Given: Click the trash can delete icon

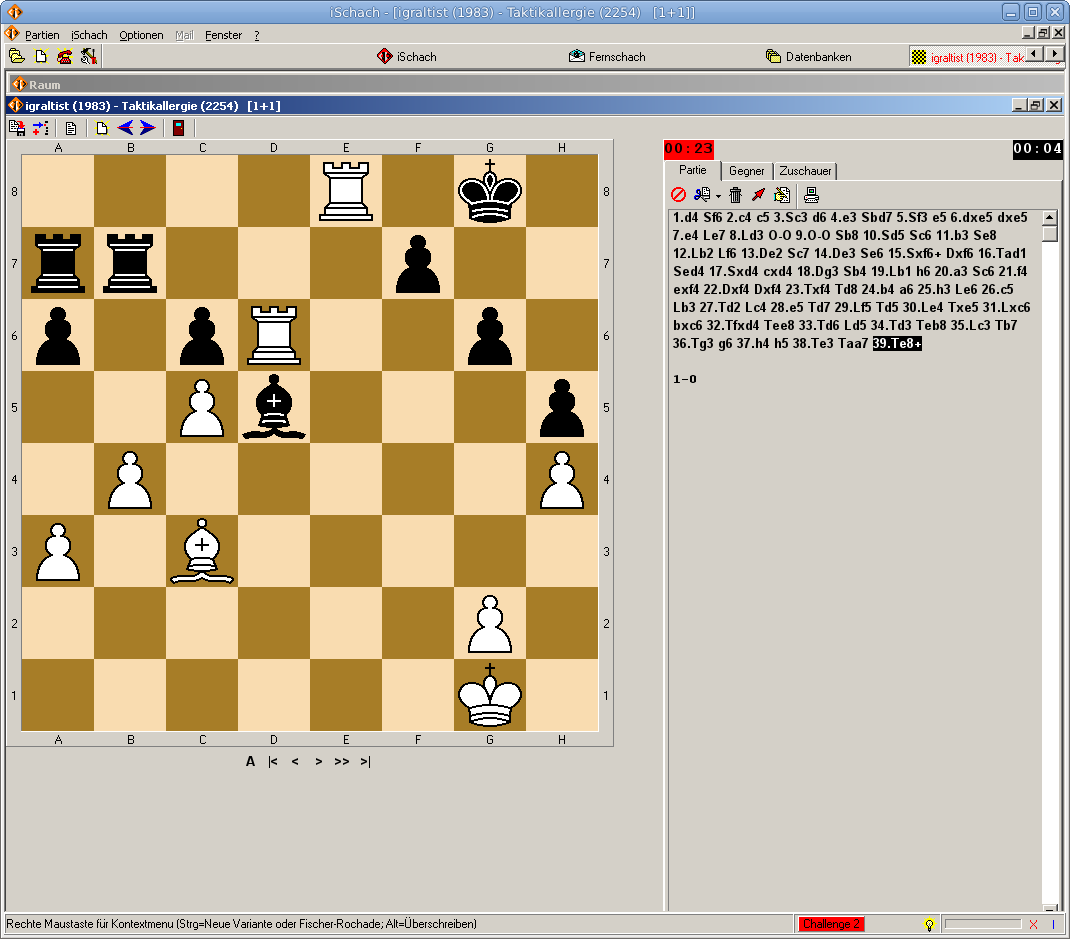Looking at the screenshot, I should (x=735, y=195).
